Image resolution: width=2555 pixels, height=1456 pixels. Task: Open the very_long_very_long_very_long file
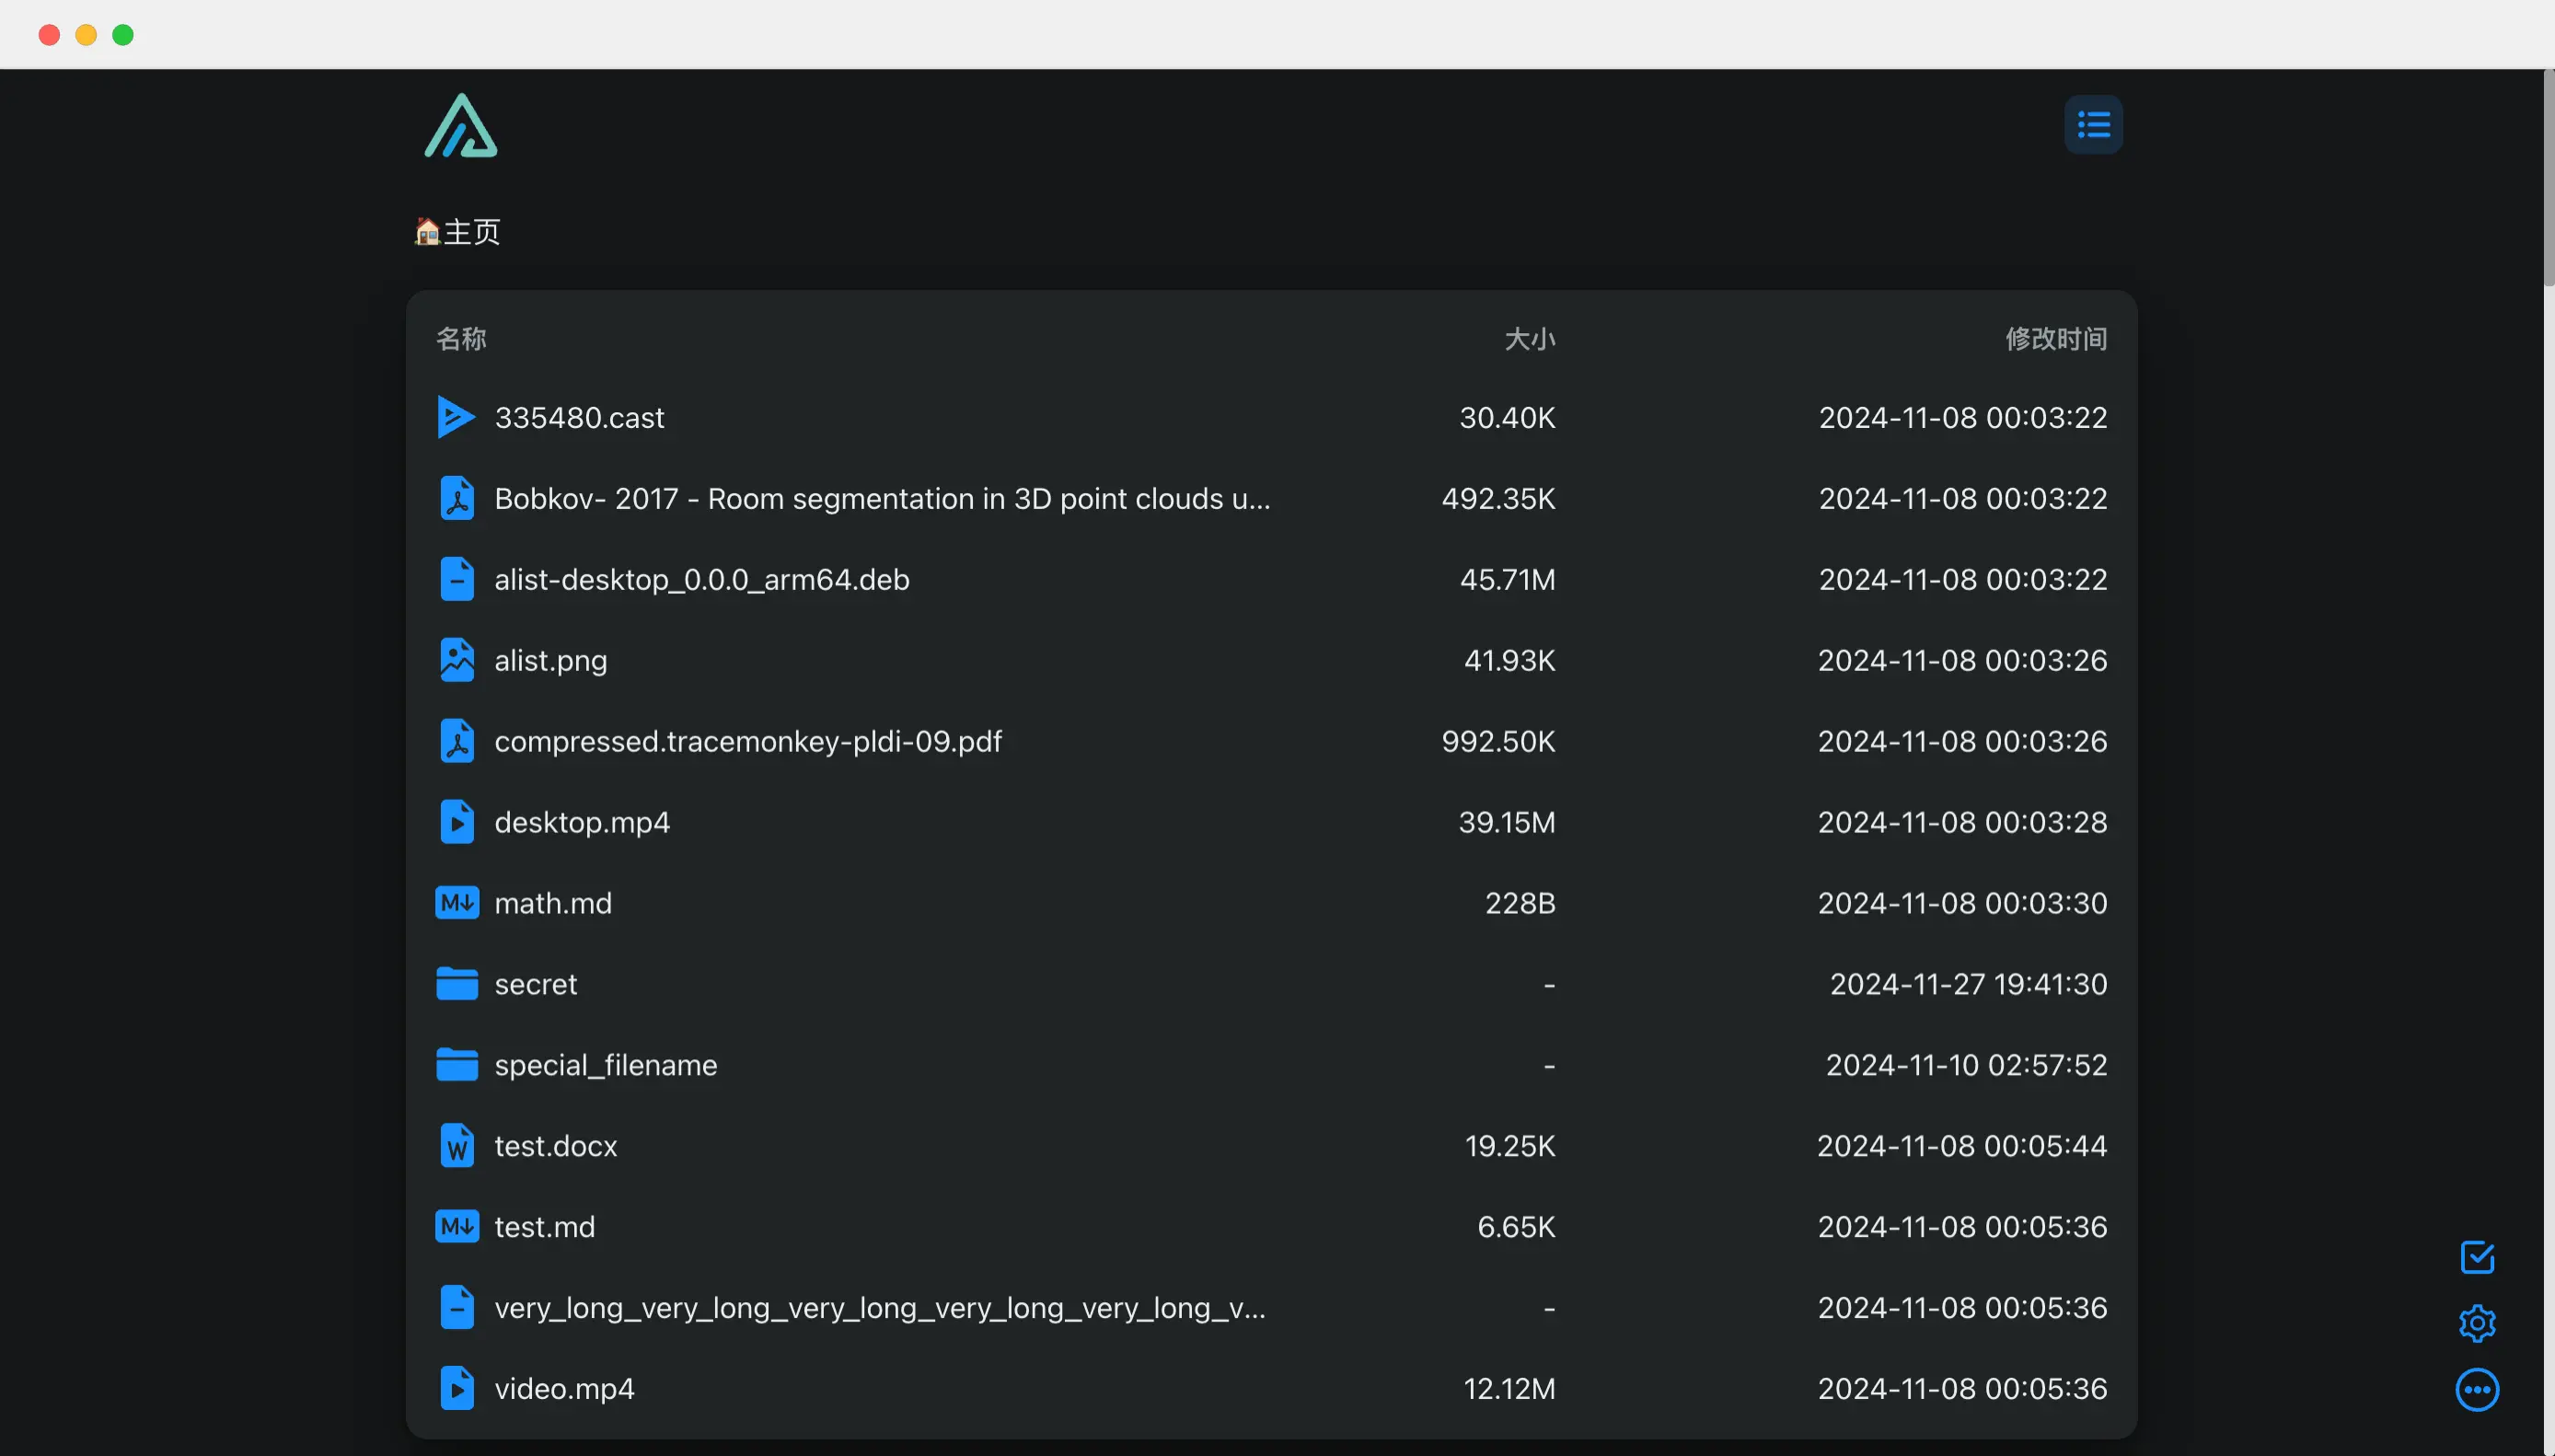tap(880, 1308)
